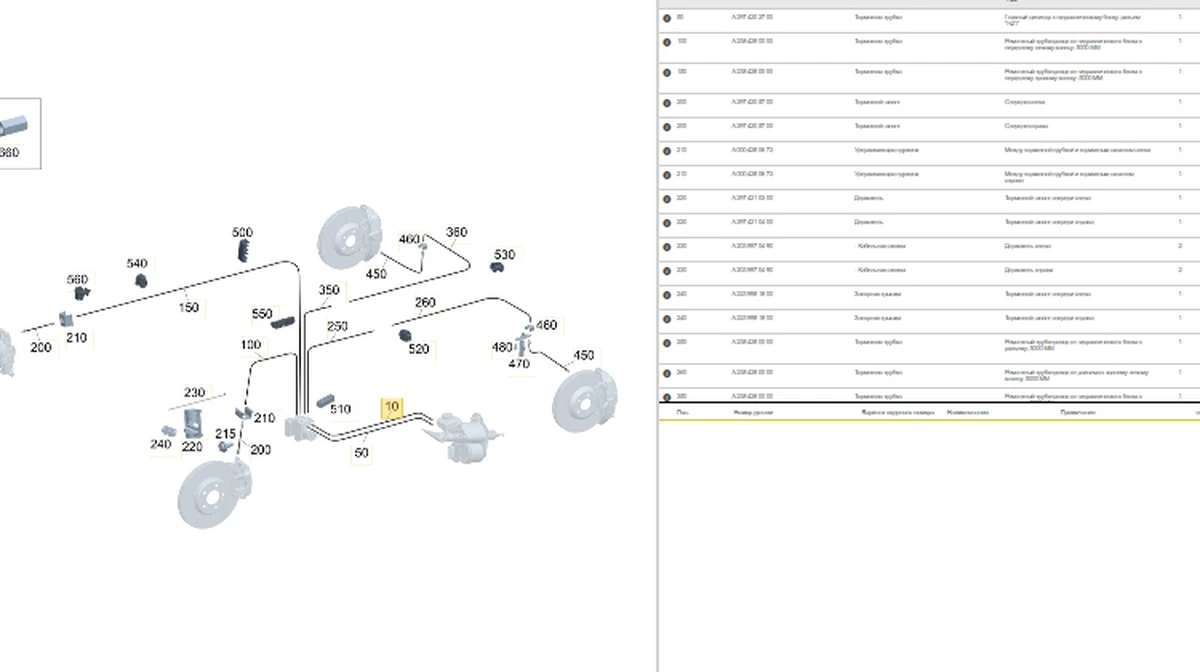Screen dimensions: 1200x672
Task: Select callout 50 below the brake lines
Action: pyautogui.click(x=361, y=452)
